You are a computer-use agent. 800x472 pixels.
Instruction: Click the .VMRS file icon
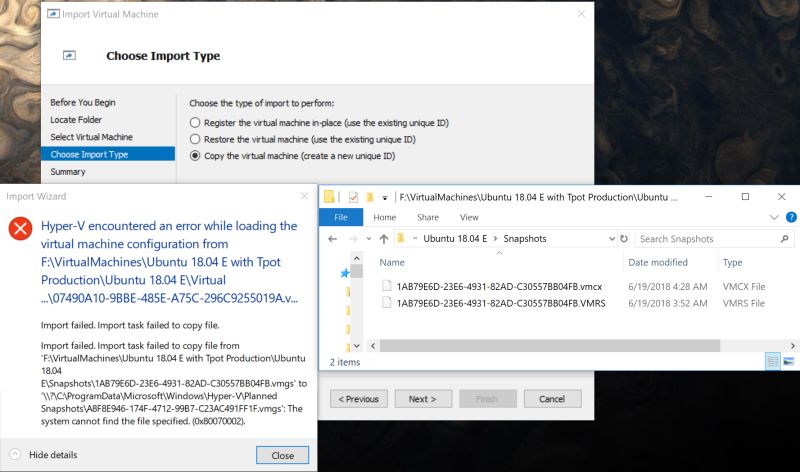tap(387, 303)
